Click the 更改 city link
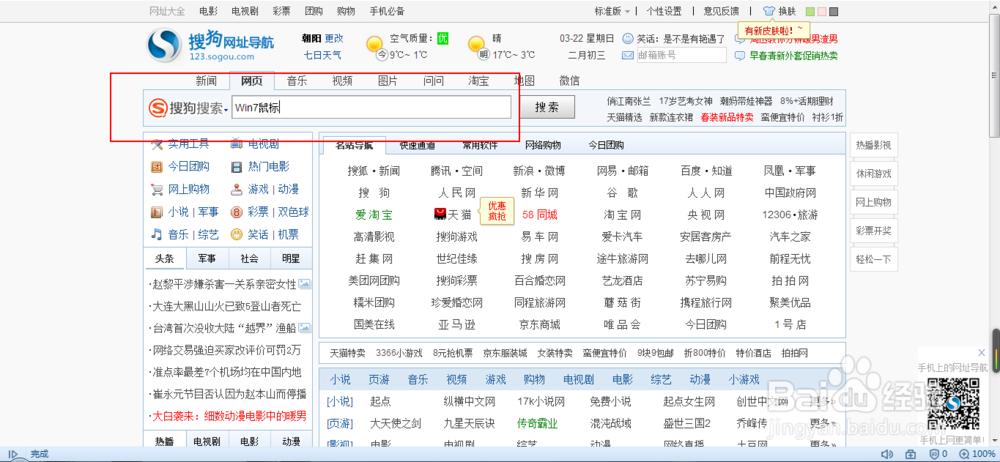This screenshot has height=462, width=1000. (334, 38)
